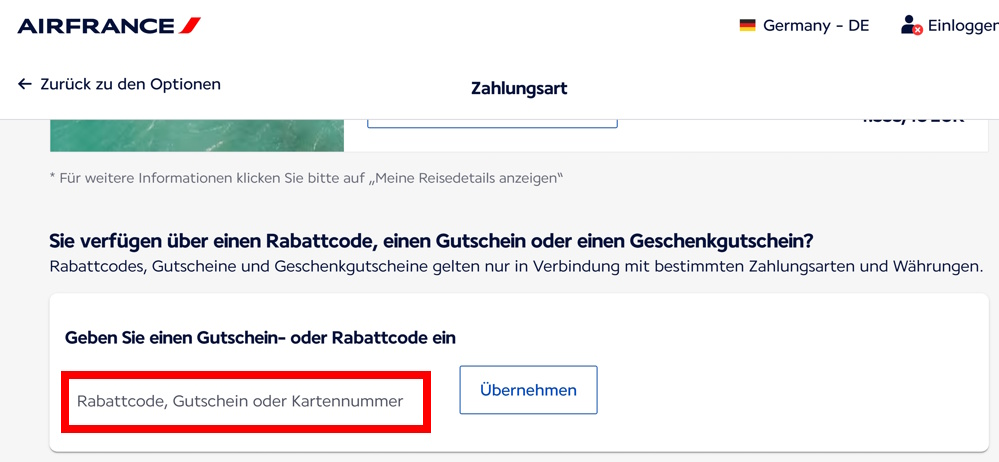The height and width of the screenshot is (462, 999).
Task: Click the German flag icon
Action: click(x=747, y=26)
